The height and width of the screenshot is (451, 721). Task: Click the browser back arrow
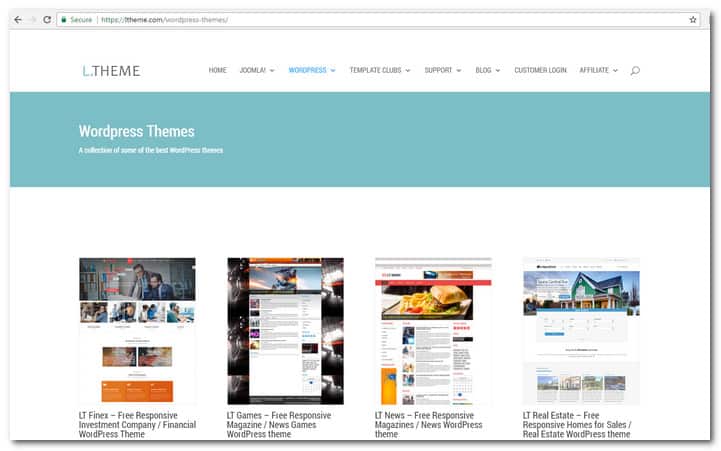(x=17, y=19)
